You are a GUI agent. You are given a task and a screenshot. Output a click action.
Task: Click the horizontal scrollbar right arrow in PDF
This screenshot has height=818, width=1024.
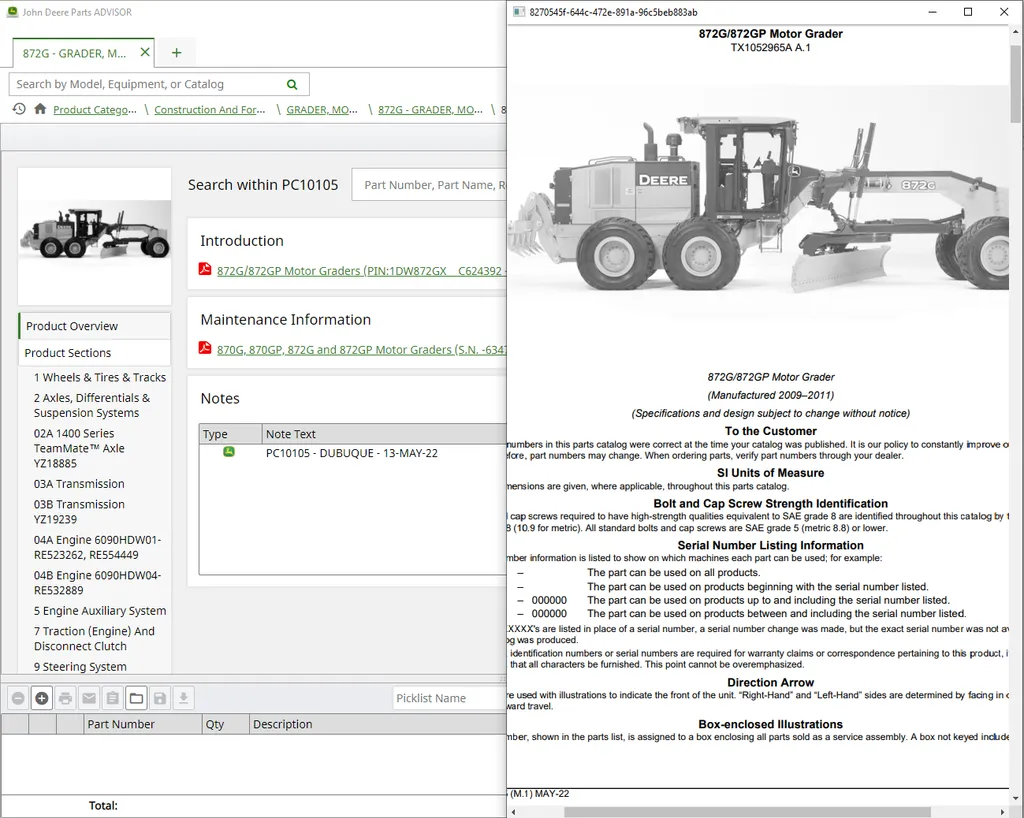pyautogui.click(x=1003, y=812)
